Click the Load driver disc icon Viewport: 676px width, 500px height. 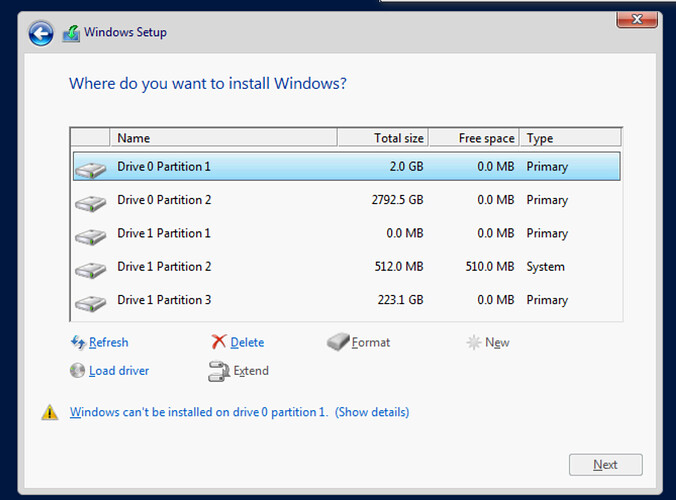click(78, 371)
